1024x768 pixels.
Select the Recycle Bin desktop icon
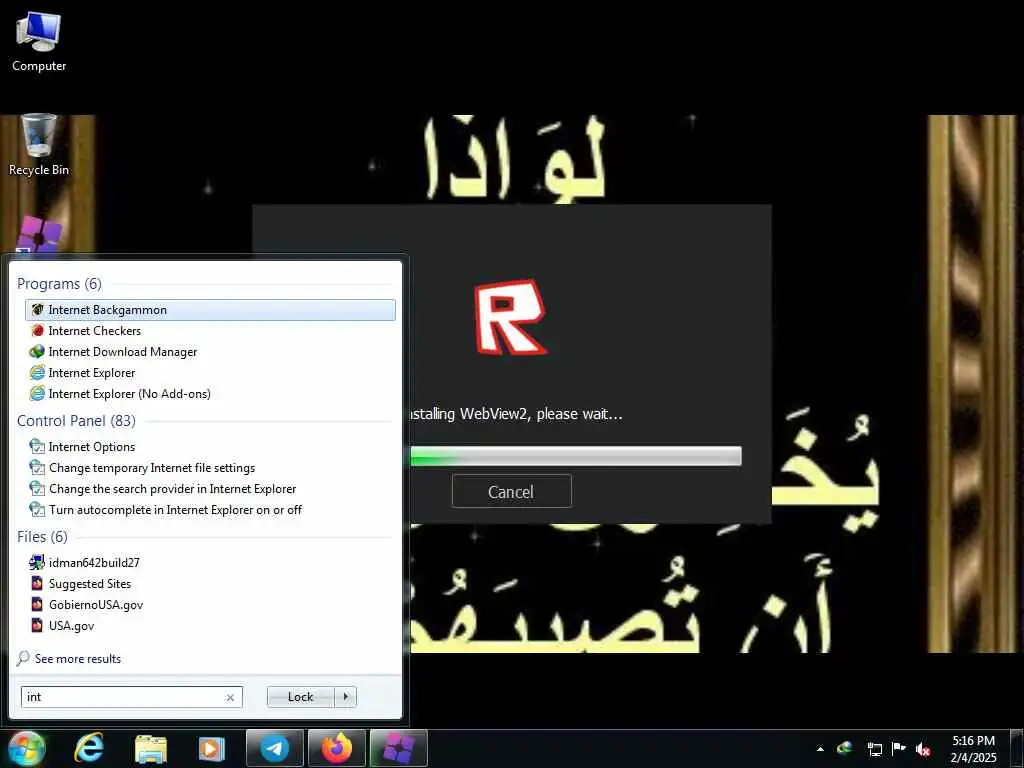point(39,145)
